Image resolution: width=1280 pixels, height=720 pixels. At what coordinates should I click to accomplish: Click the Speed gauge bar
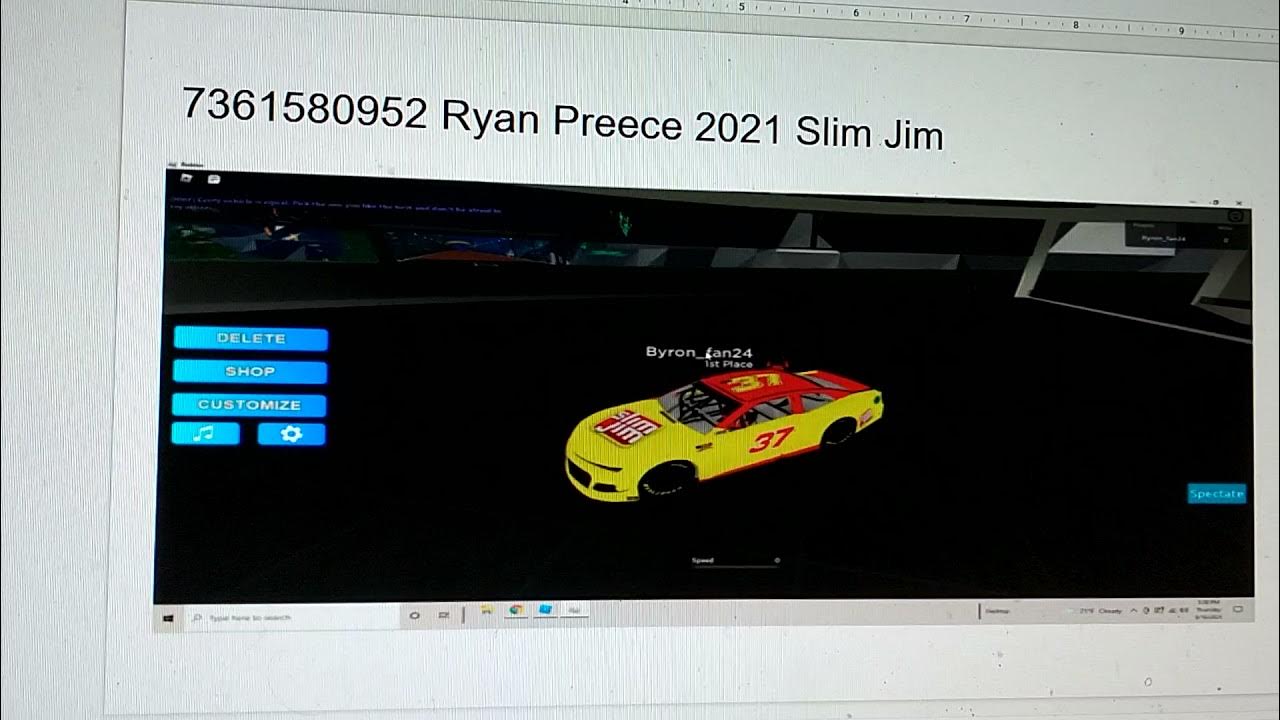[x=735, y=566]
